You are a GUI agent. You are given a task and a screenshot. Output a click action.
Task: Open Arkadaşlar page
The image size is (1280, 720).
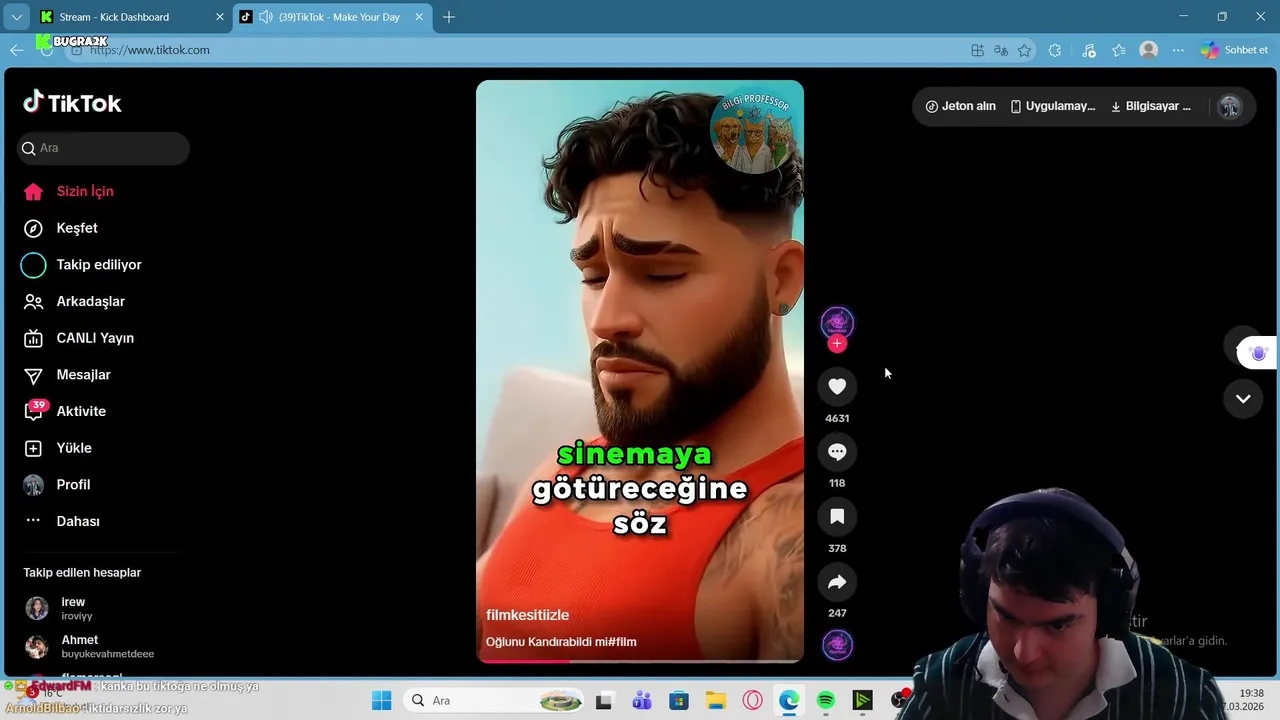[x=90, y=301]
